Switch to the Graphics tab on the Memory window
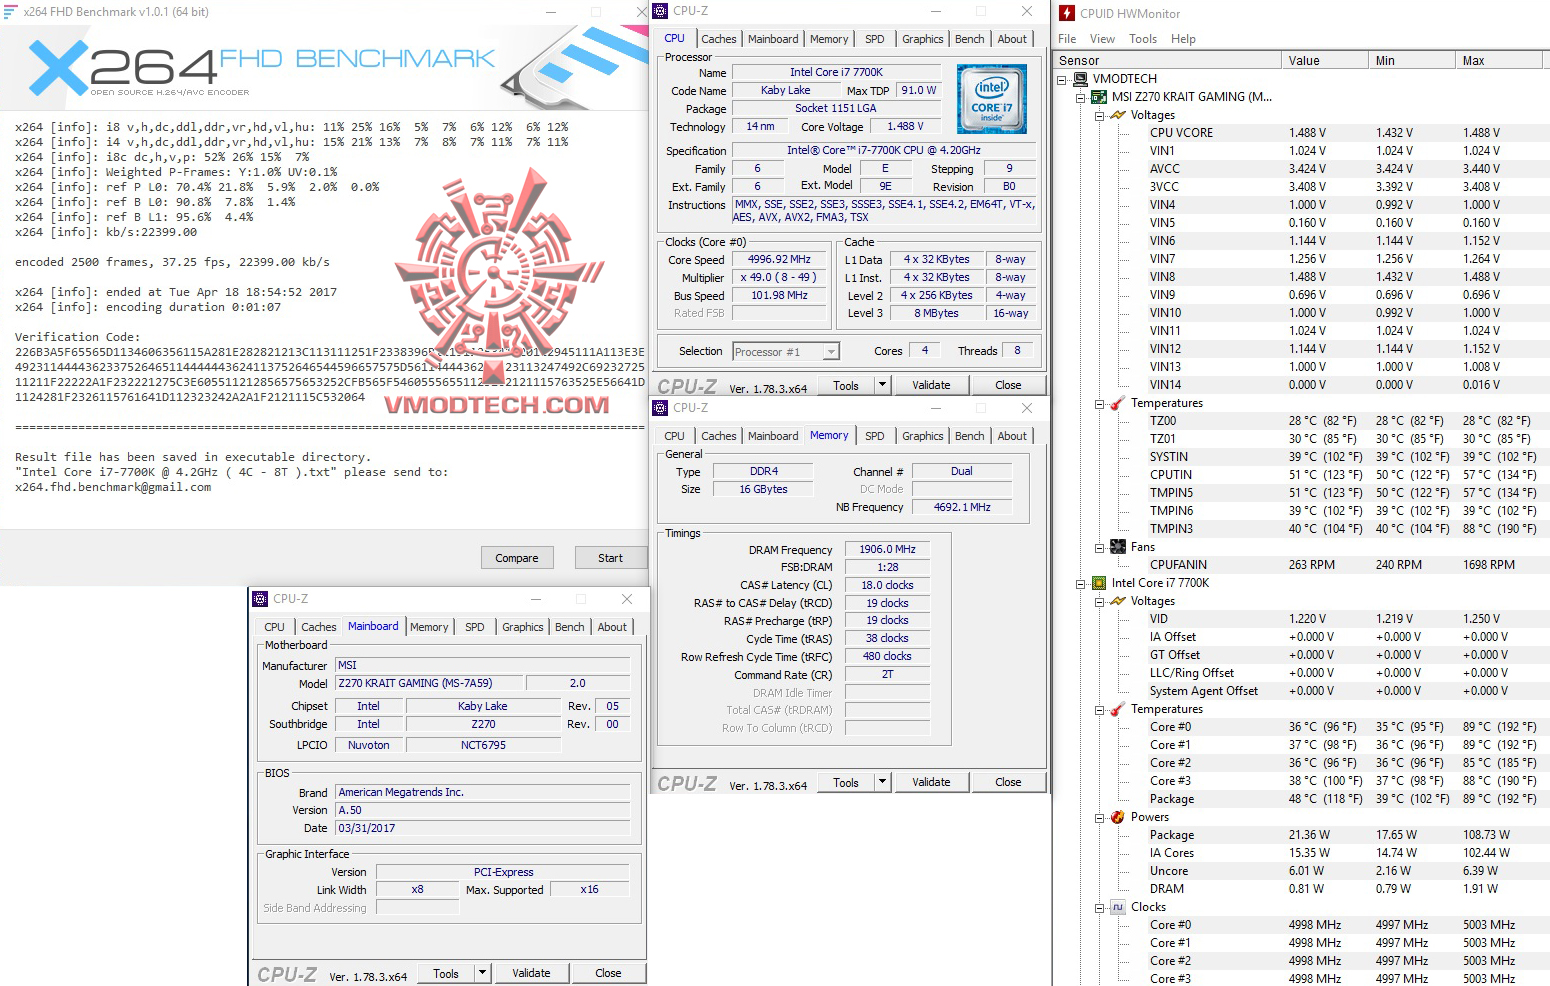 coord(921,435)
